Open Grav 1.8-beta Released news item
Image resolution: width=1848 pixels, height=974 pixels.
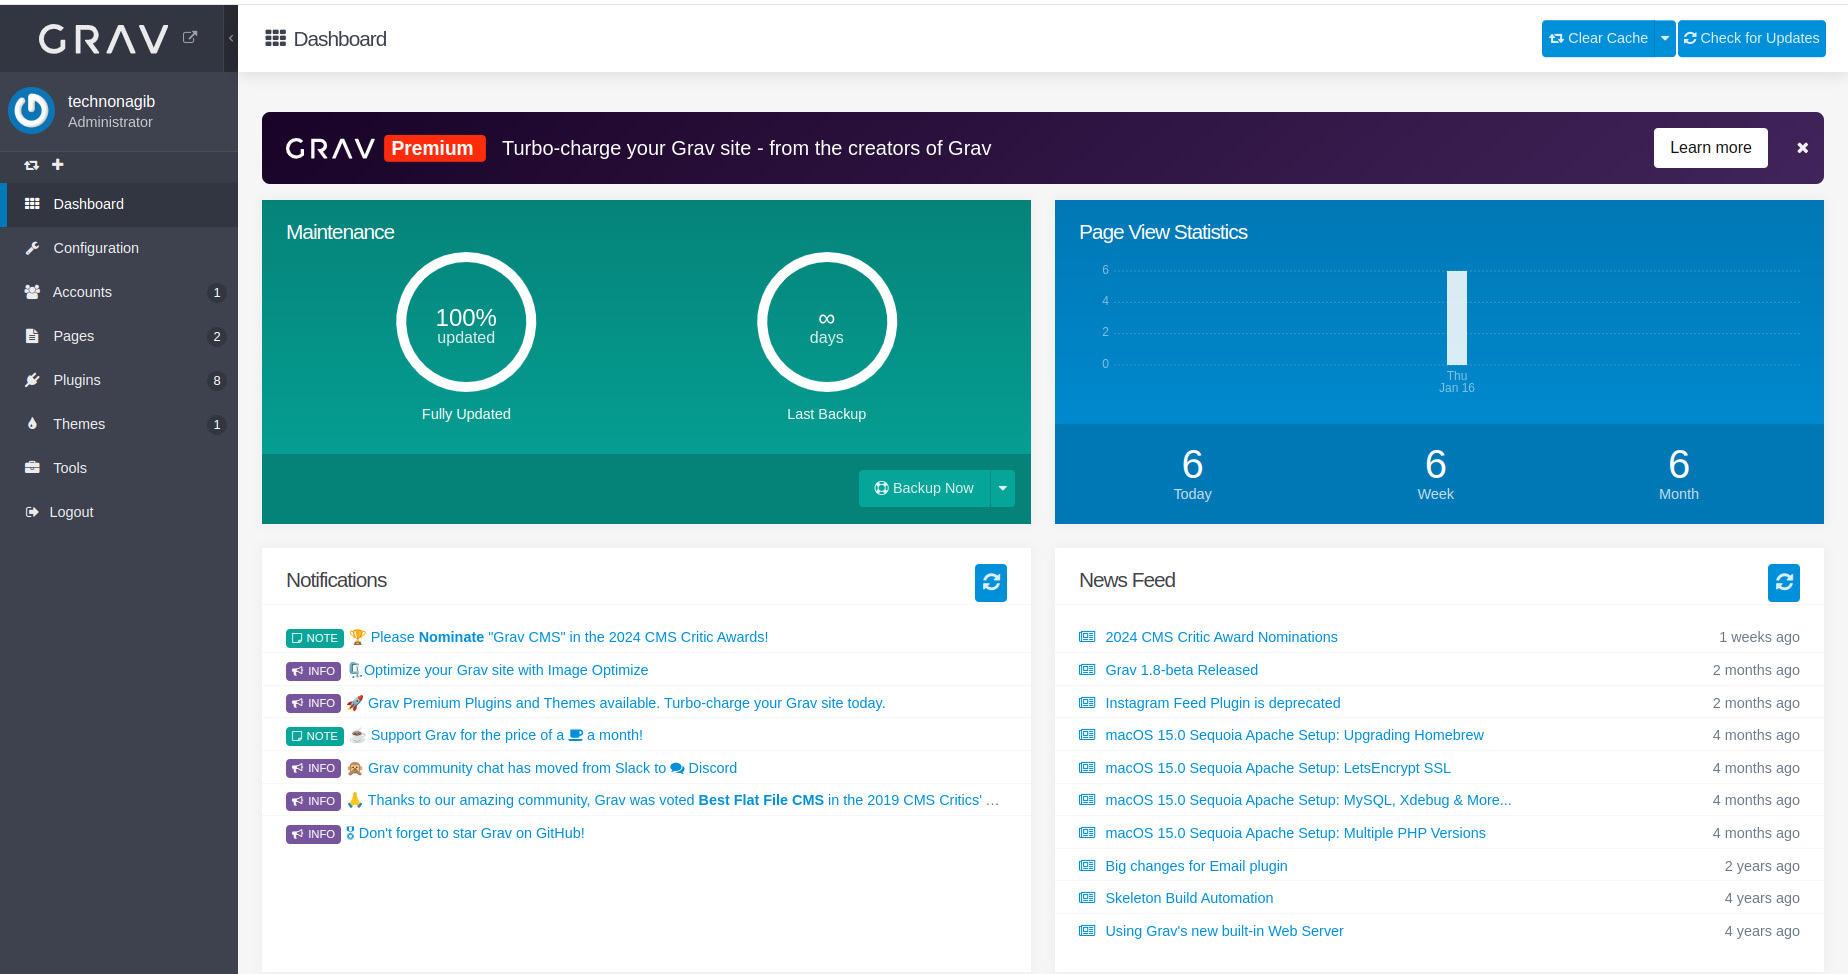1181,670
